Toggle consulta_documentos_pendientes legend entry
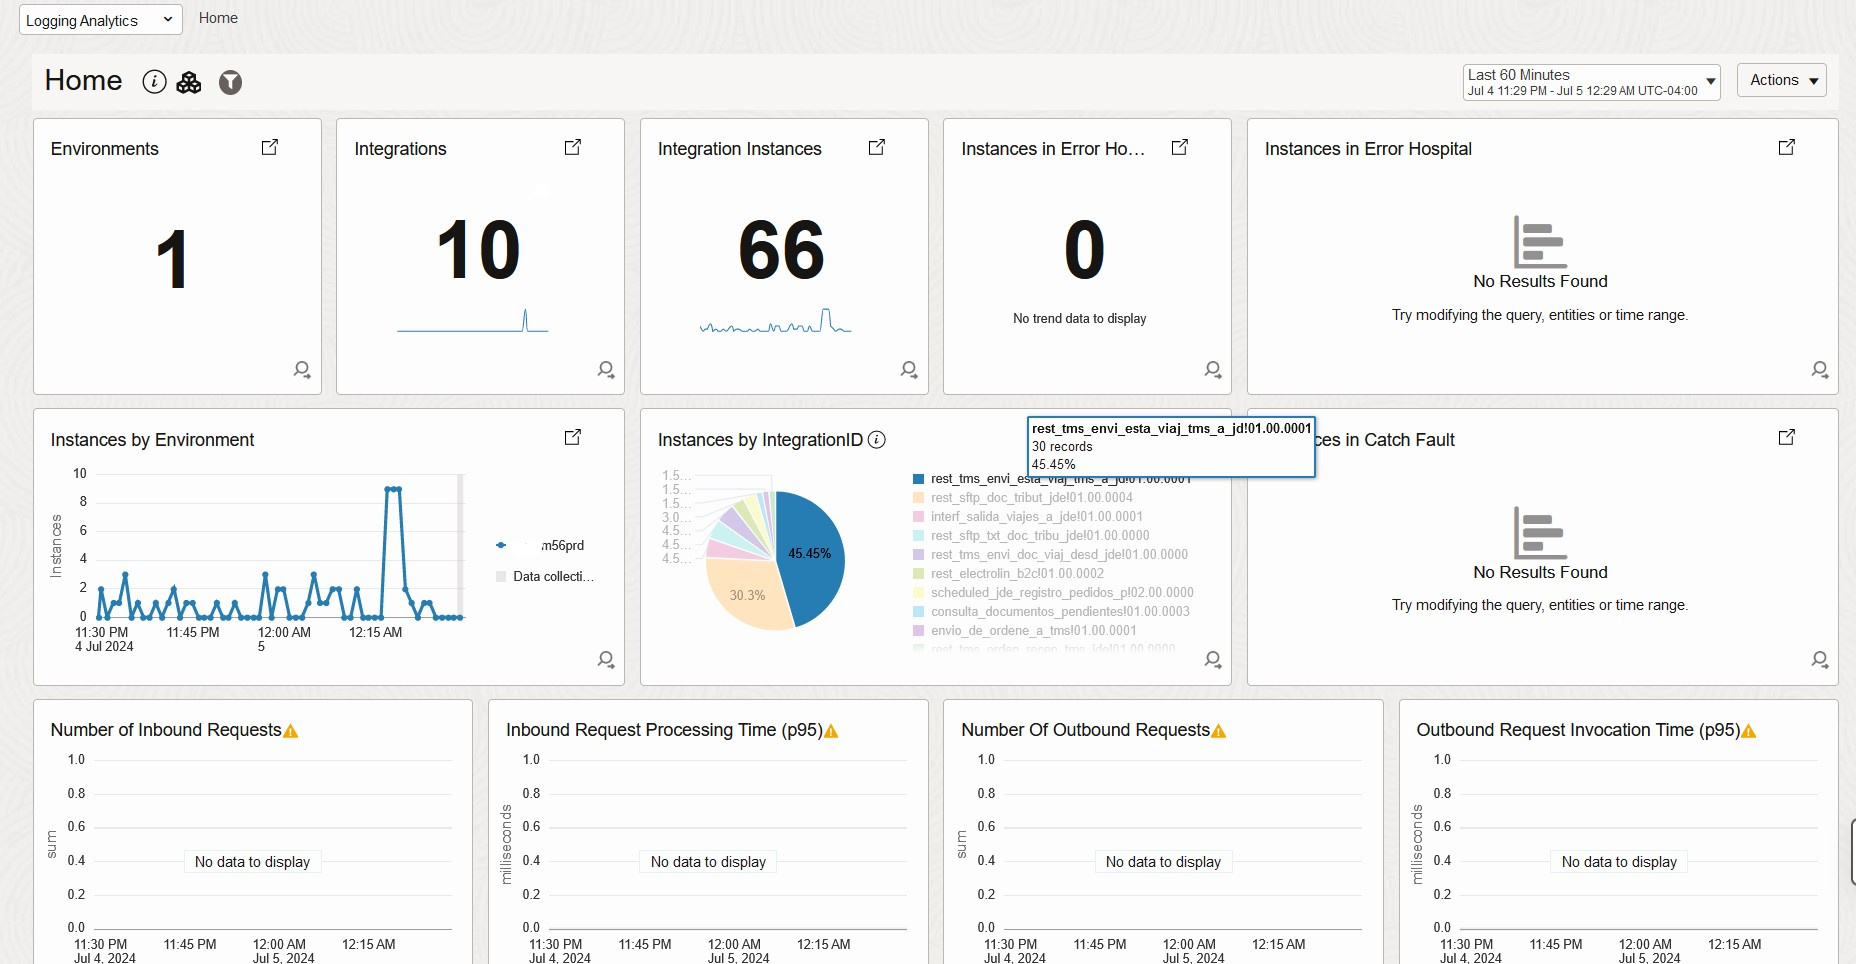This screenshot has height=964, width=1856. coord(1051,611)
